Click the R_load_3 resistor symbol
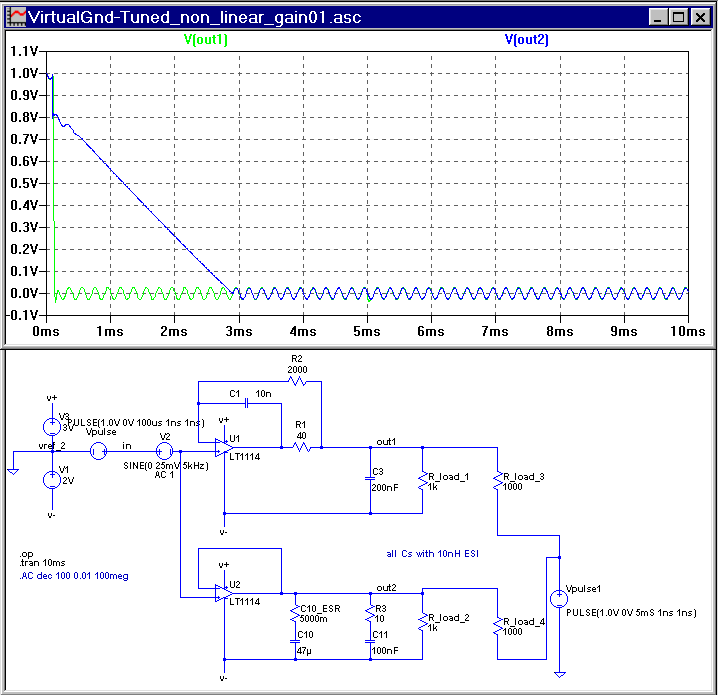This screenshot has width=719, height=695. point(497,482)
